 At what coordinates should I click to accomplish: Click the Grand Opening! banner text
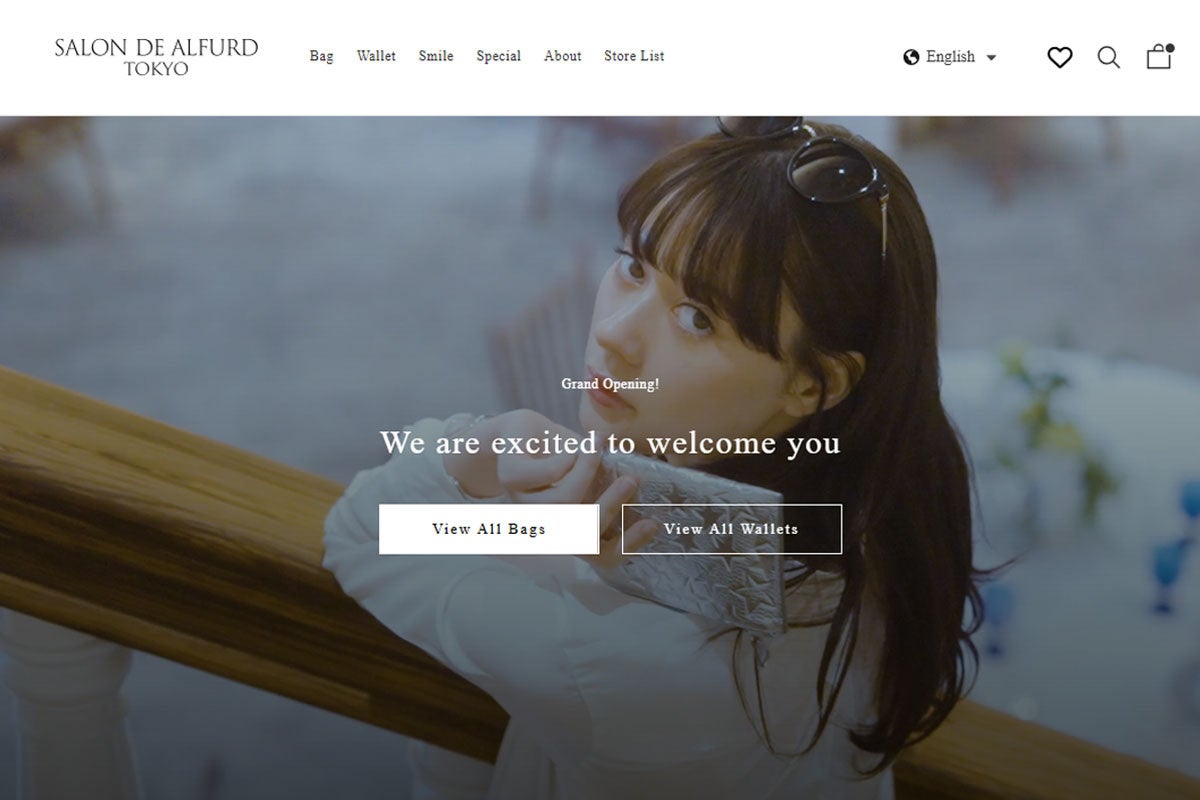point(610,384)
